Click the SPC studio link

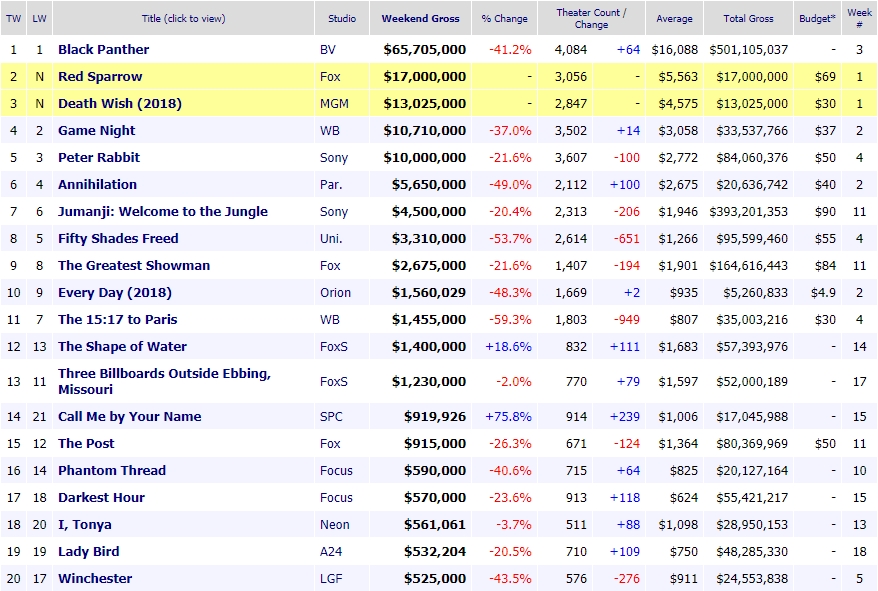[331, 416]
